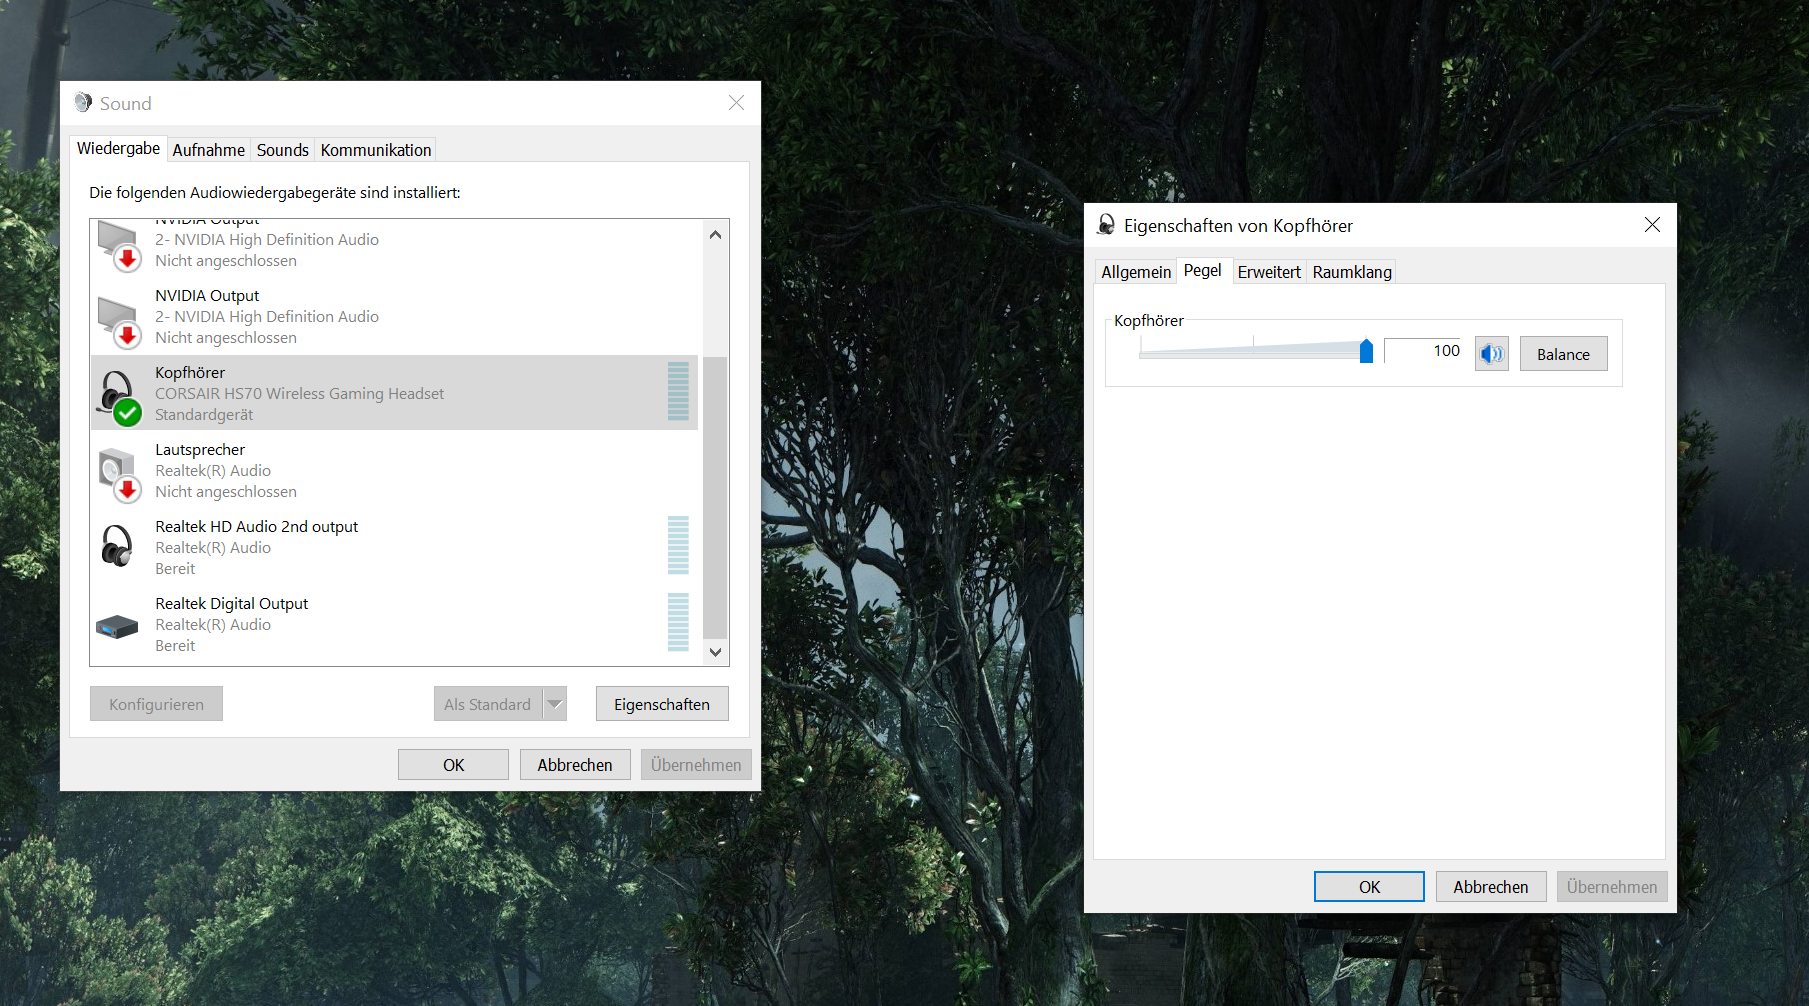Viewport: 1809px width, 1006px height.
Task: Open Eigenschaften in the Sound window
Action: point(662,704)
